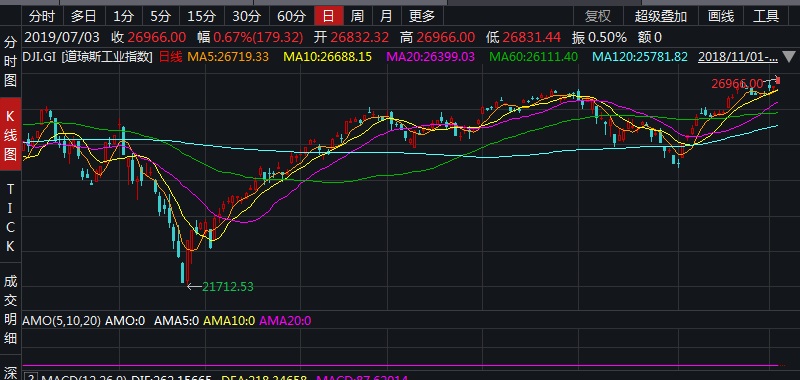Viewport: 800px width, 380px height.
Task: Select the 月 monthly period tab
Action: pyautogui.click(x=386, y=16)
